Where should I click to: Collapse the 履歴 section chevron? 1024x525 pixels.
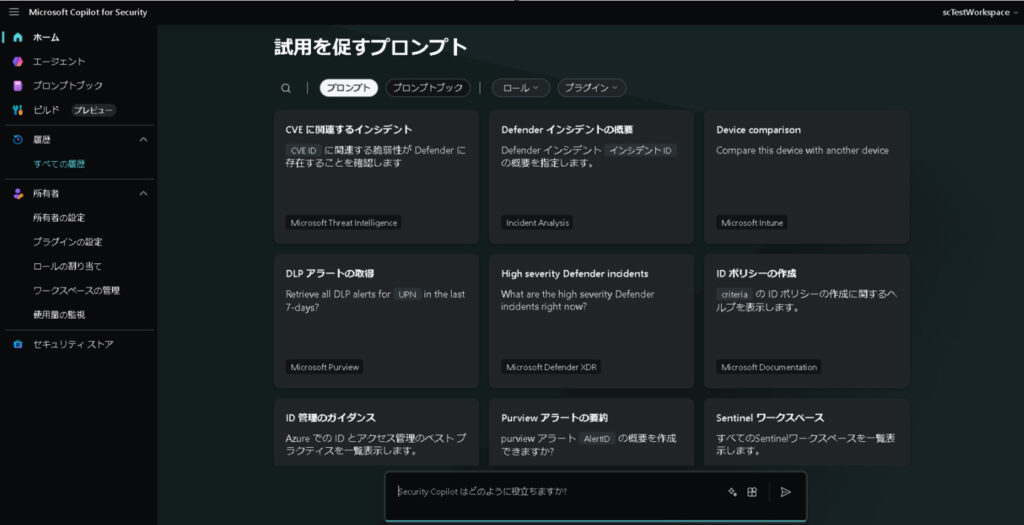tap(144, 140)
